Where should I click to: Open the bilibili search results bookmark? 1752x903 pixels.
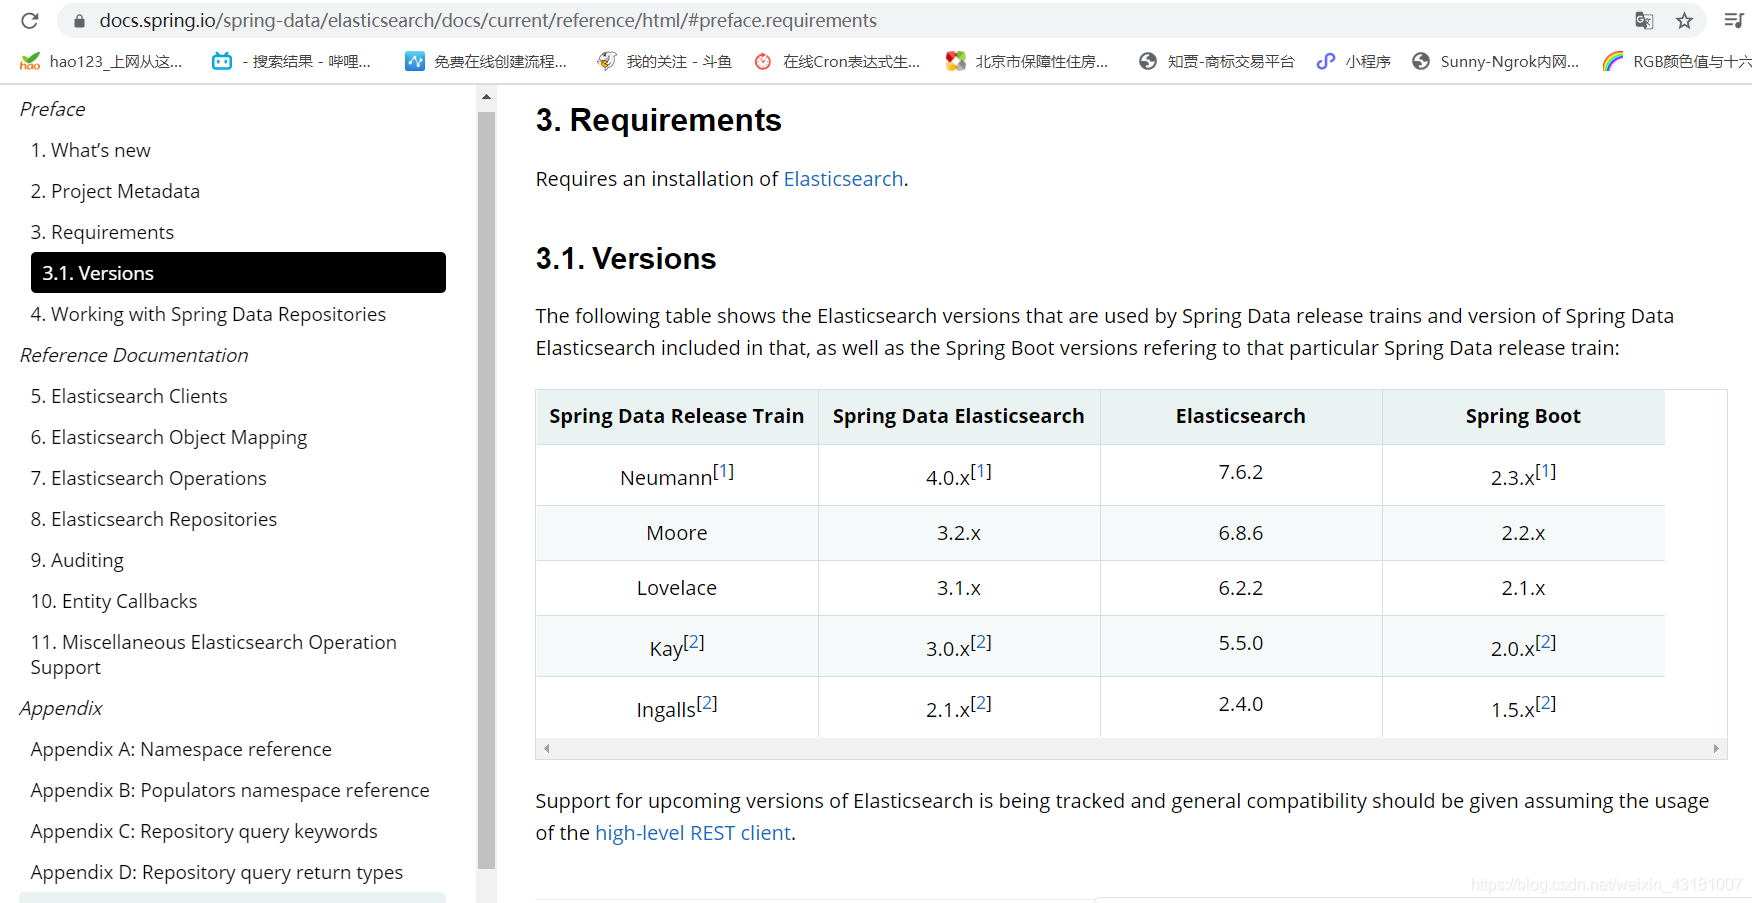pyautogui.click(x=291, y=61)
